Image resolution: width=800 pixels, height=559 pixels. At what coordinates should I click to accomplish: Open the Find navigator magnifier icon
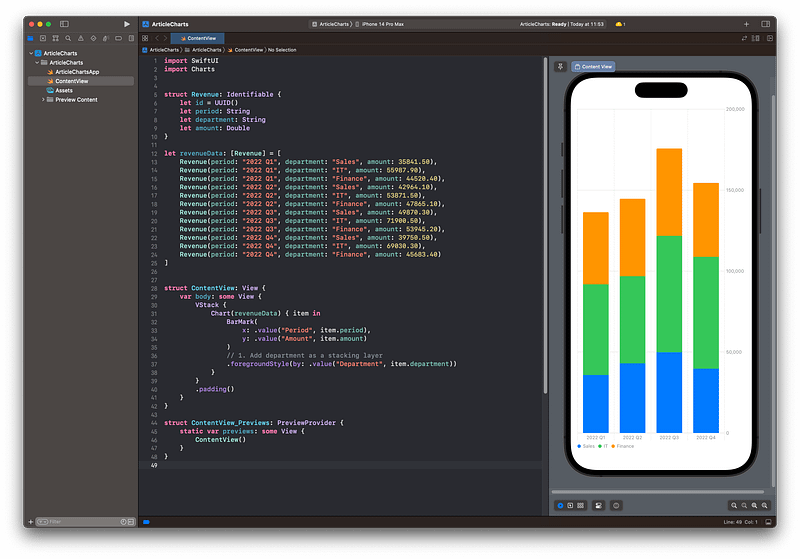pos(68,38)
